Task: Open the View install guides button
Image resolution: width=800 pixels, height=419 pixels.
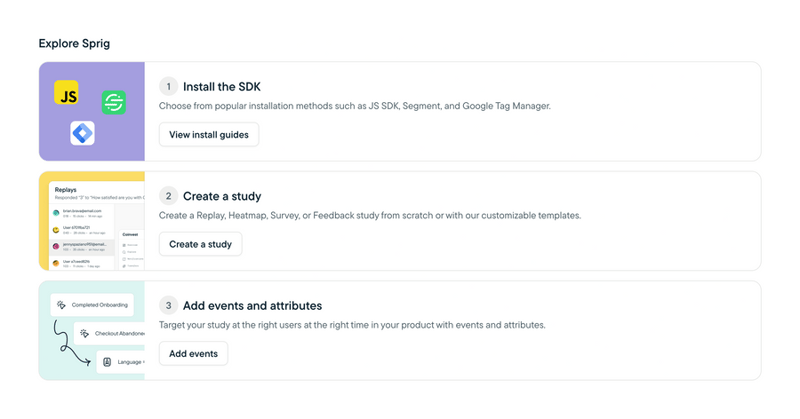Action: pos(209,135)
